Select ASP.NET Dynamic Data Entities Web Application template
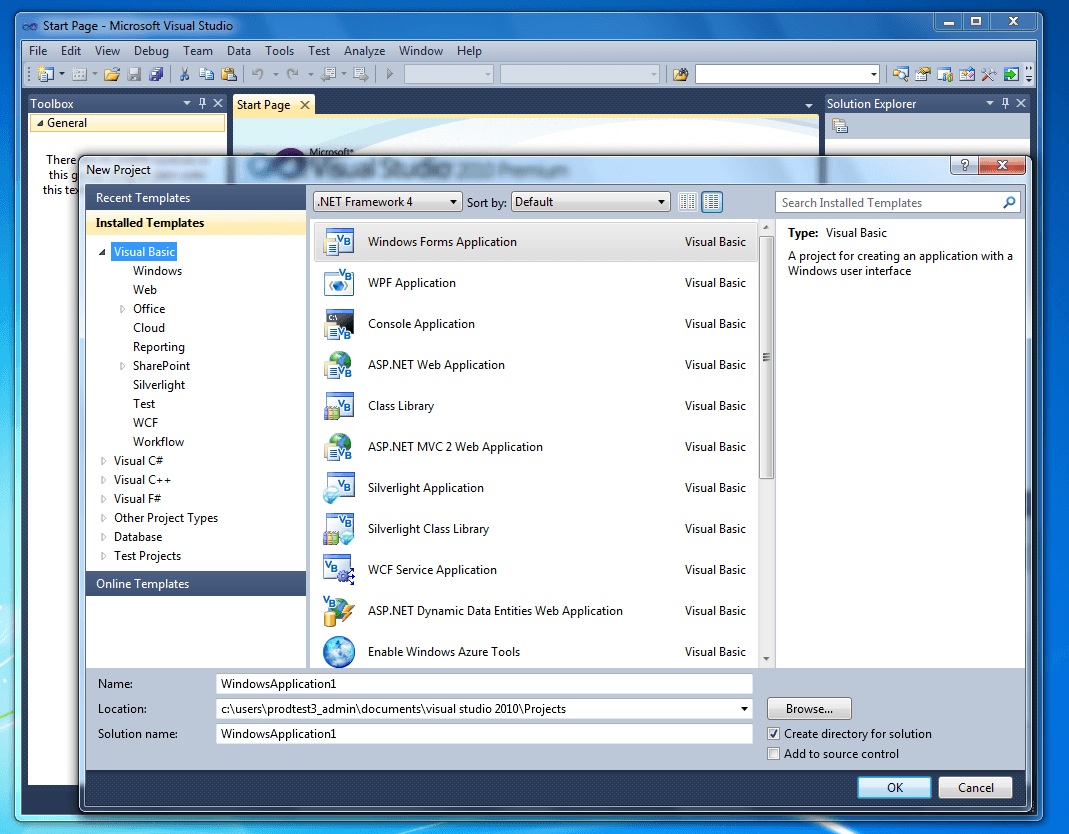Screen dimensions: 1069x834 pos(535,610)
